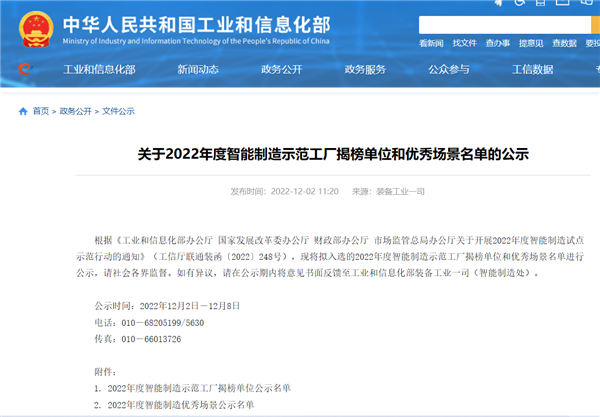Click the 找文件 quick link
Viewport: 600px width, 417px height.
click(x=464, y=44)
